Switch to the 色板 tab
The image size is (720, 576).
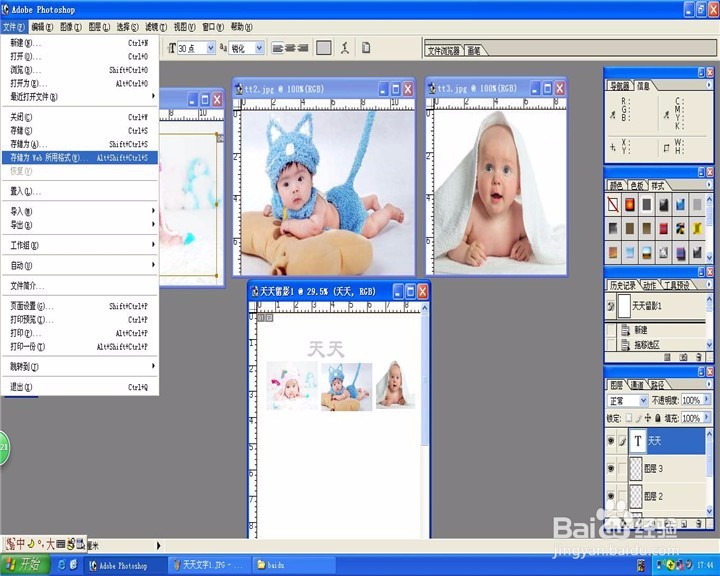coord(637,186)
